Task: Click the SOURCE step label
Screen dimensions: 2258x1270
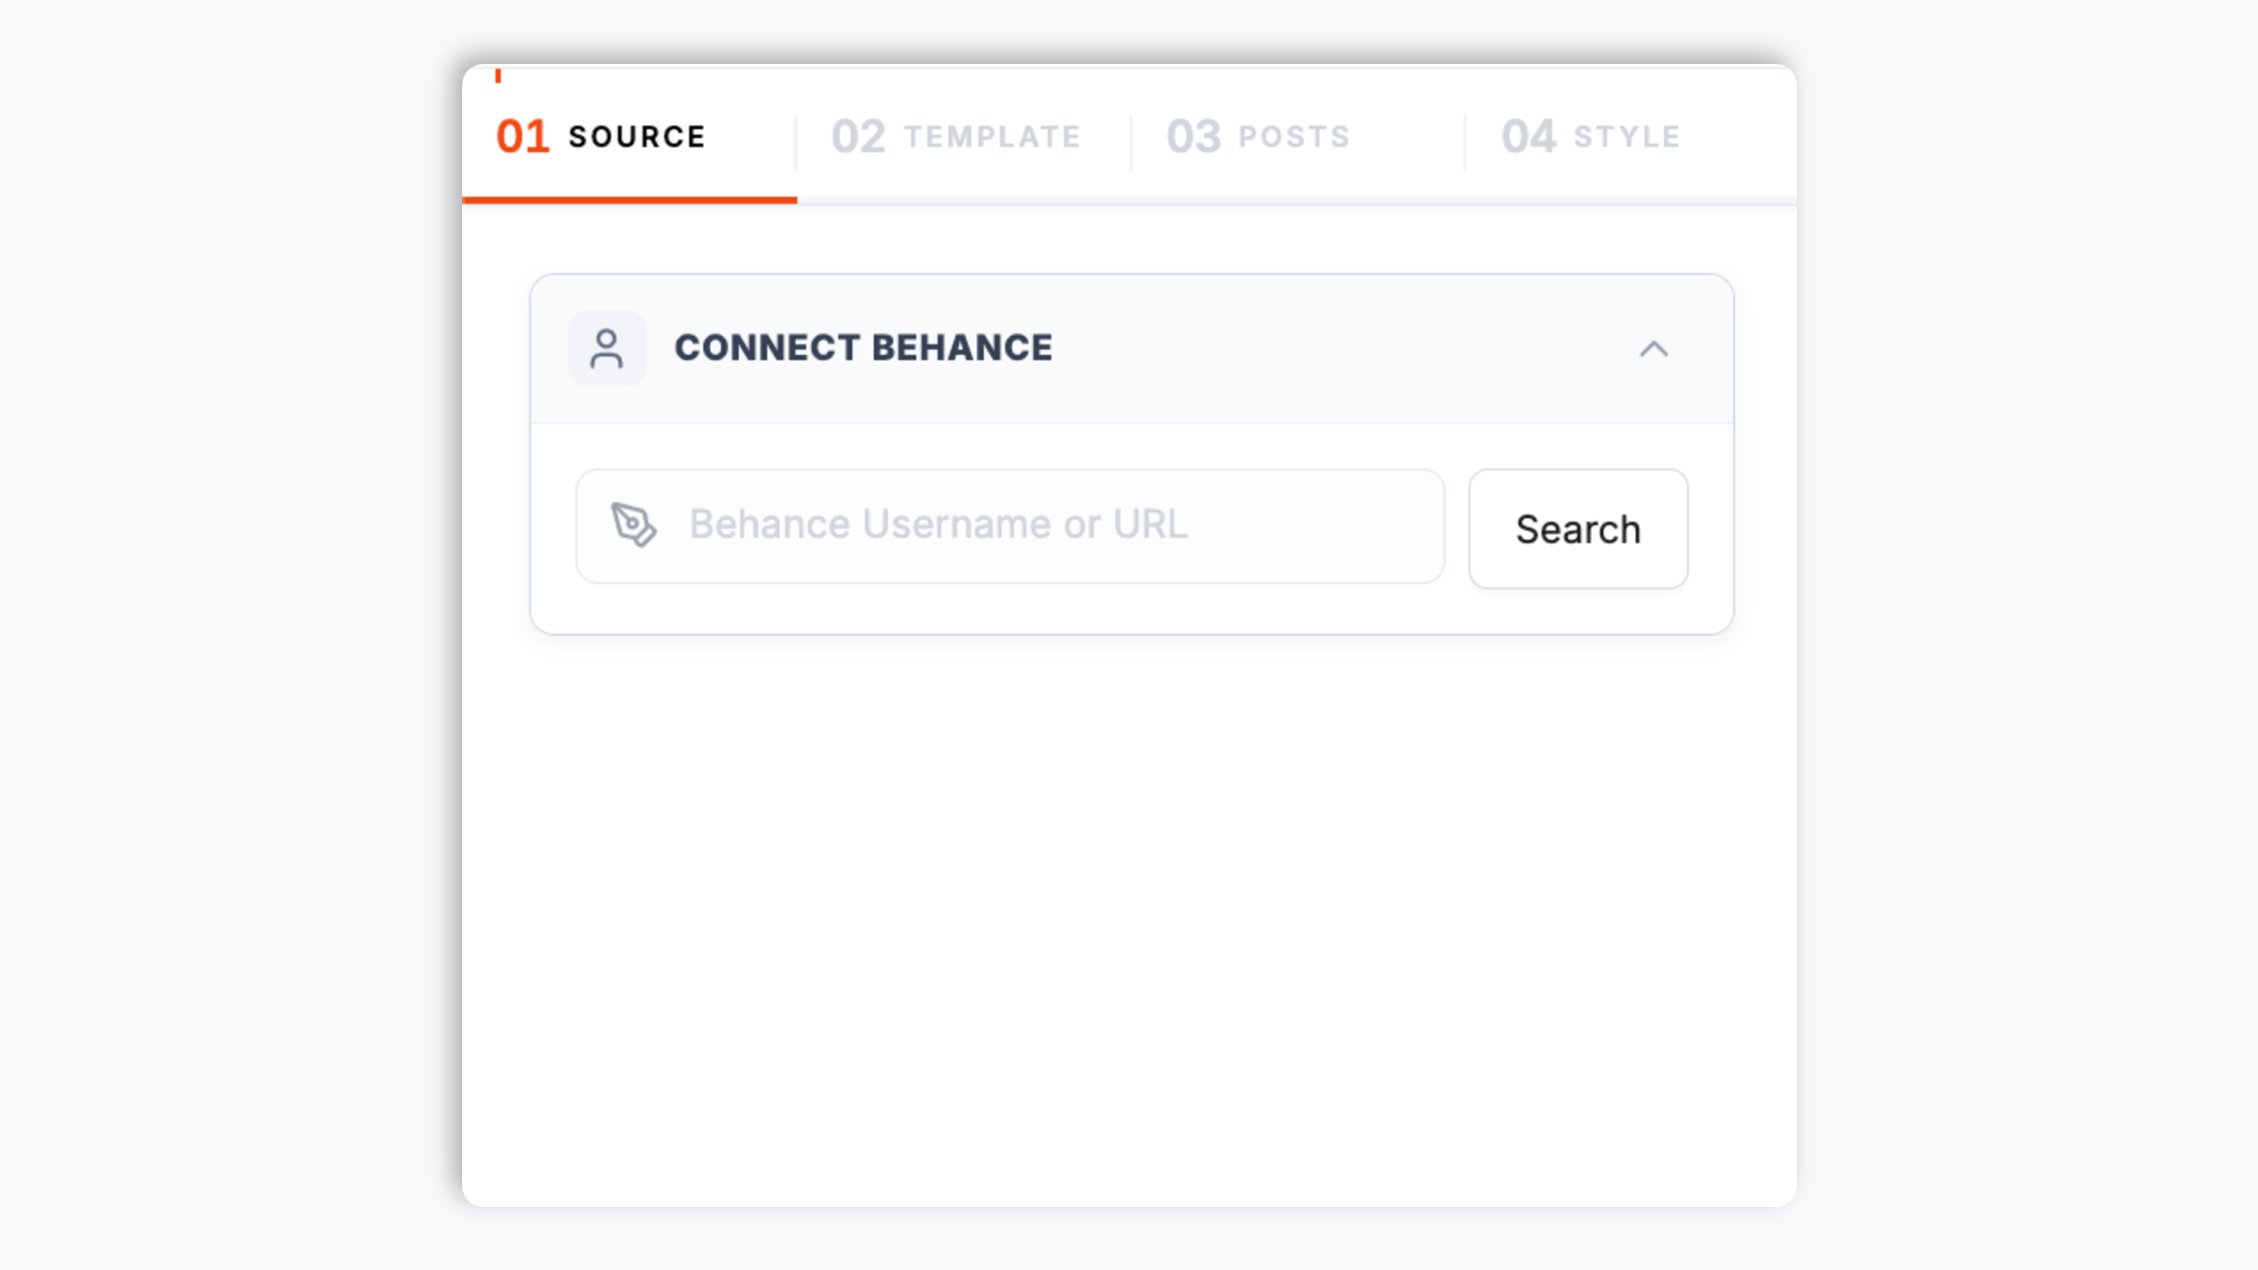Action: (x=637, y=137)
